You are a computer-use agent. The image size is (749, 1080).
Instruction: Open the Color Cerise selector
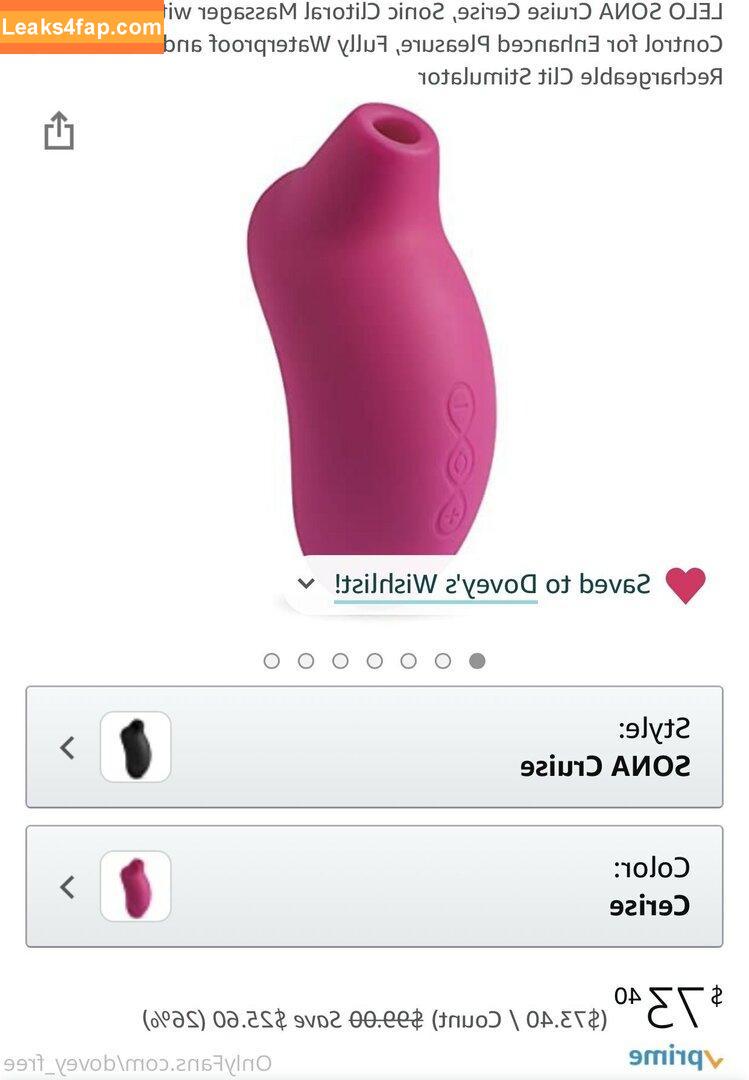[374, 886]
